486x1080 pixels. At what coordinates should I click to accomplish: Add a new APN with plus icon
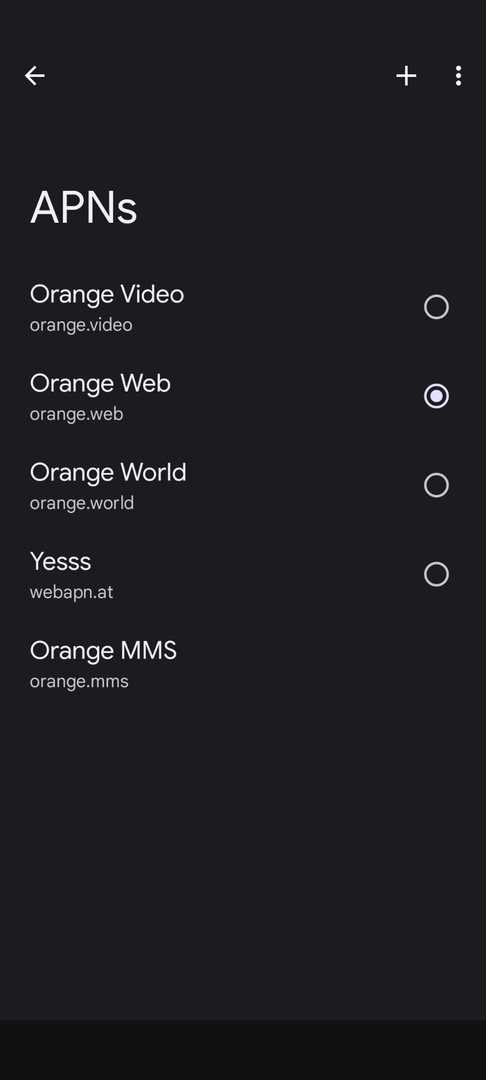[406, 76]
